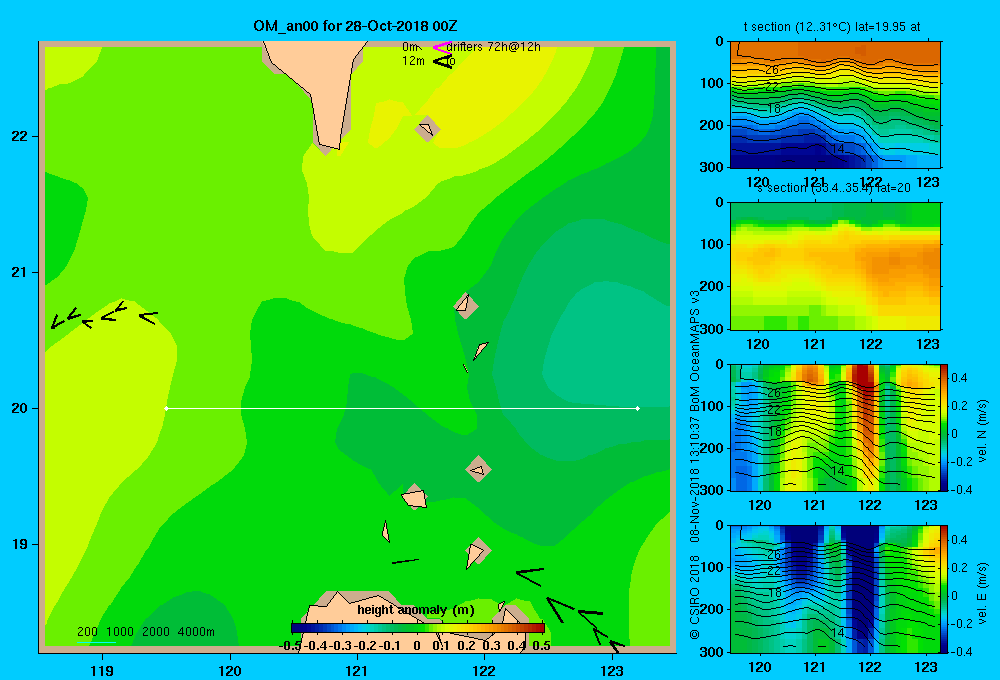Click the vel. E color scale bar
The height and width of the screenshot is (680, 1000).
coord(944,589)
